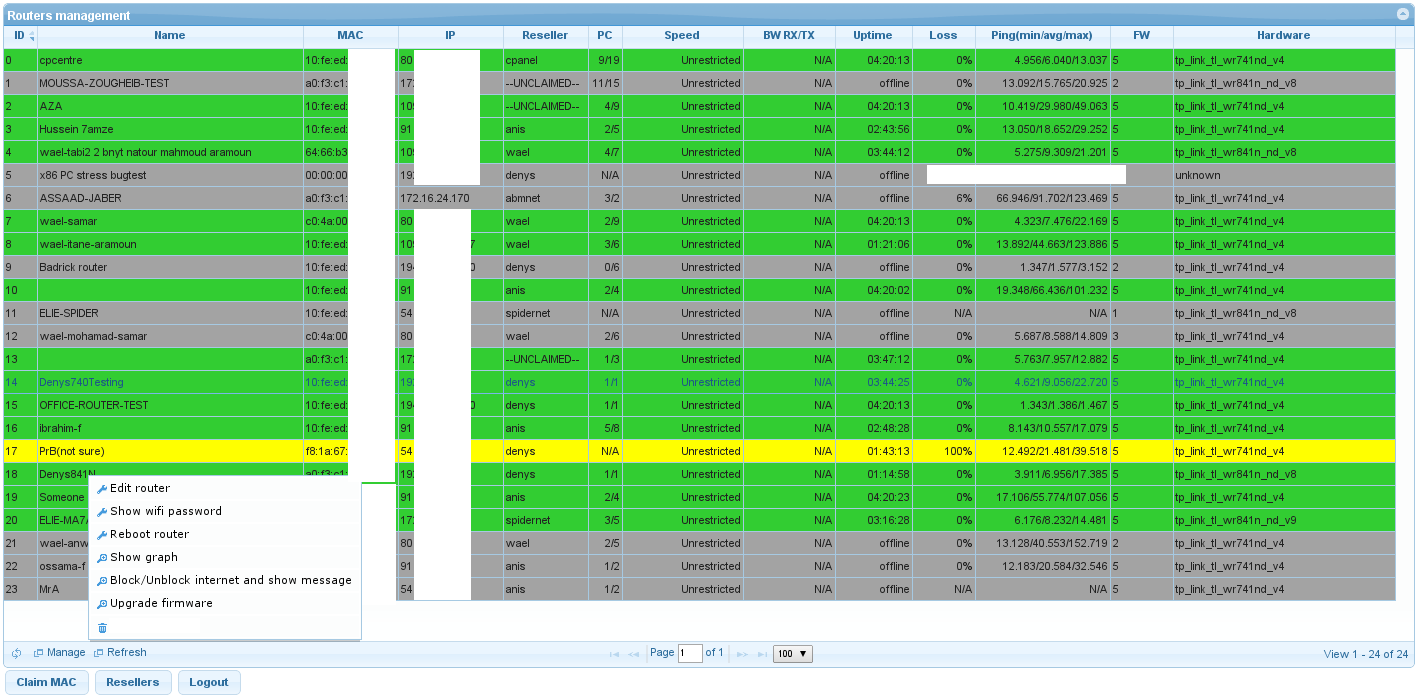Screen dimensions: 1418x700
Task: Select Edit router from context menu
Action: [x=139, y=488]
